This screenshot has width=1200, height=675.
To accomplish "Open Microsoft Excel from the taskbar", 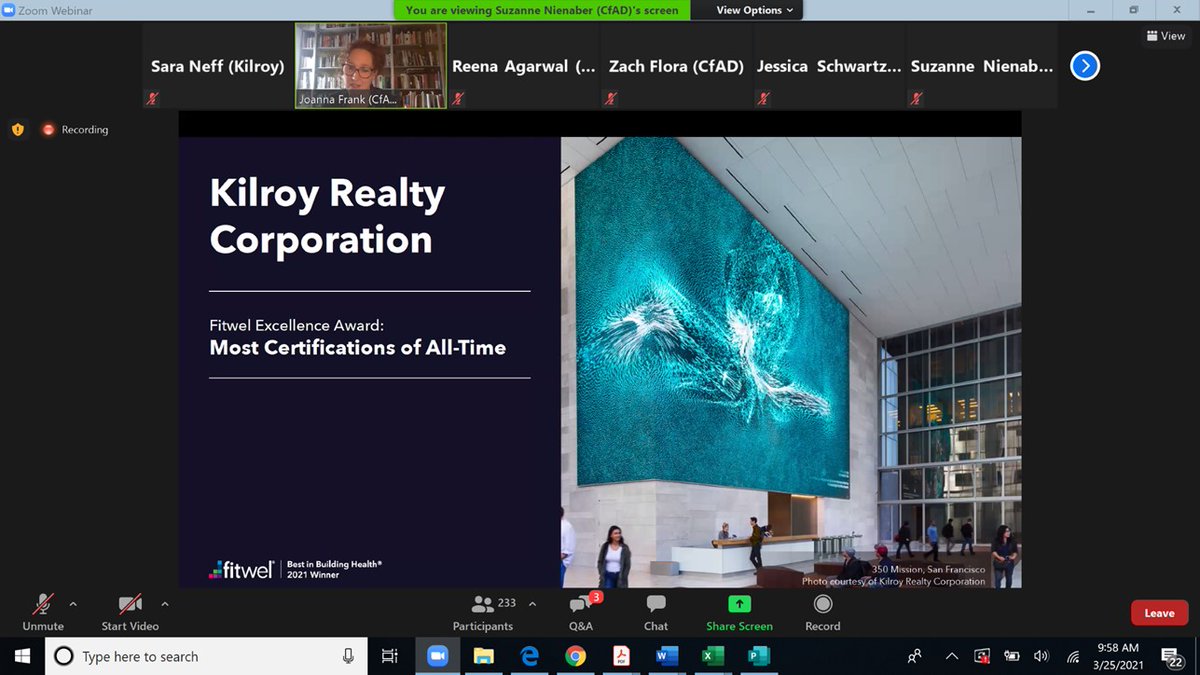I will pyautogui.click(x=713, y=656).
